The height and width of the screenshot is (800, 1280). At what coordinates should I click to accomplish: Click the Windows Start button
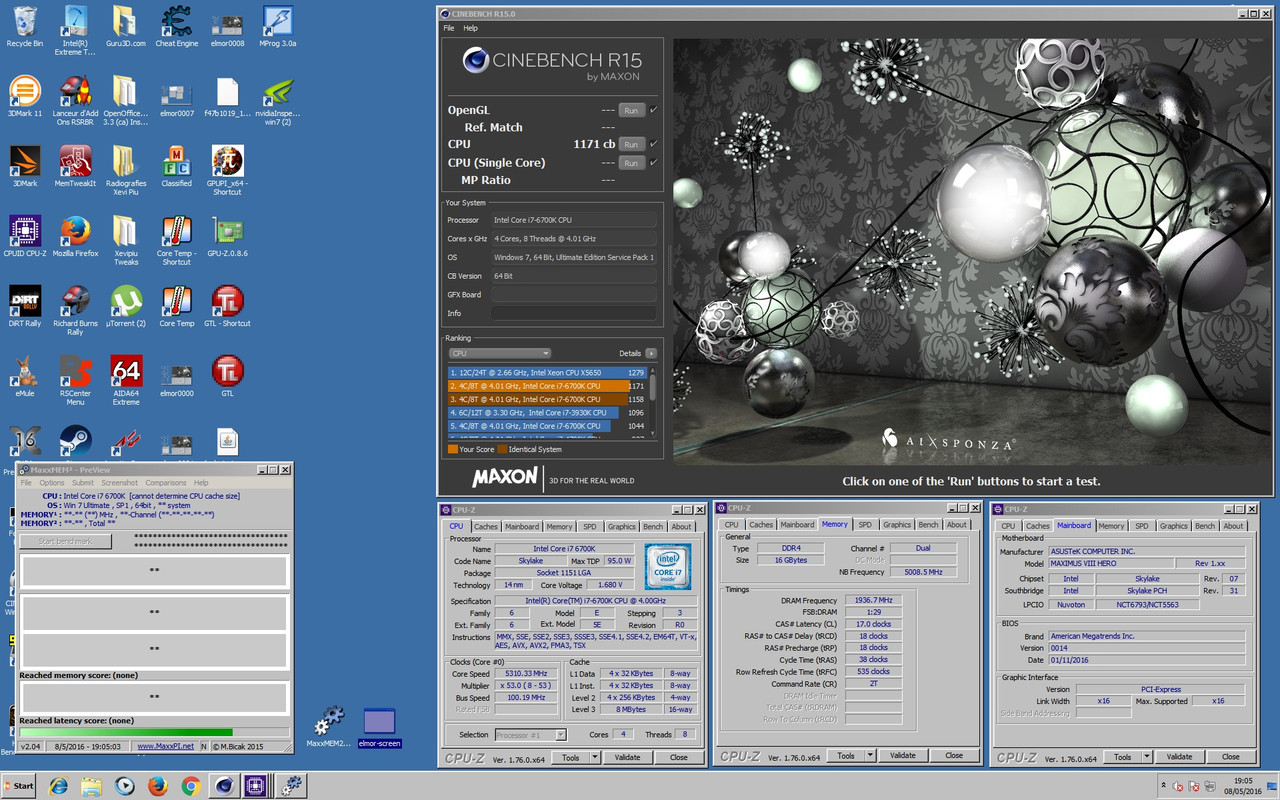[x=20, y=786]
